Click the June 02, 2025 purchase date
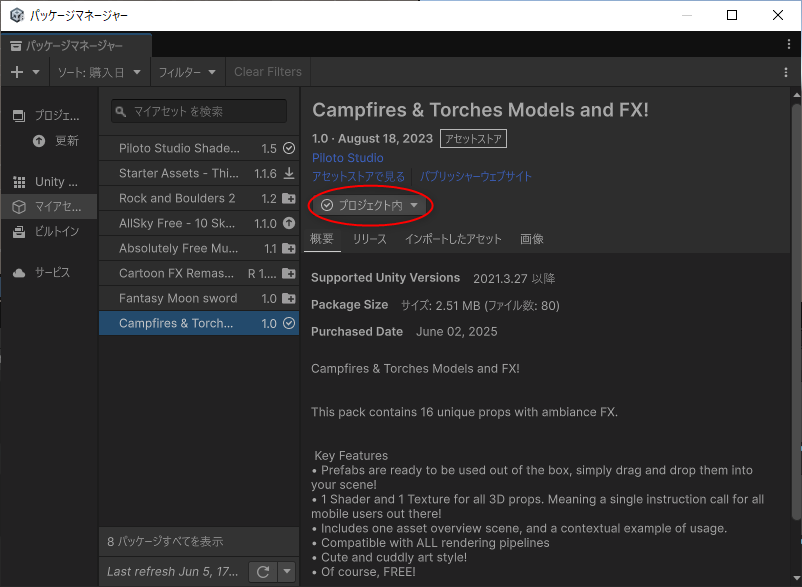This screenshot has width=802, height=587. pyautogui.click(x=456, y=332)
